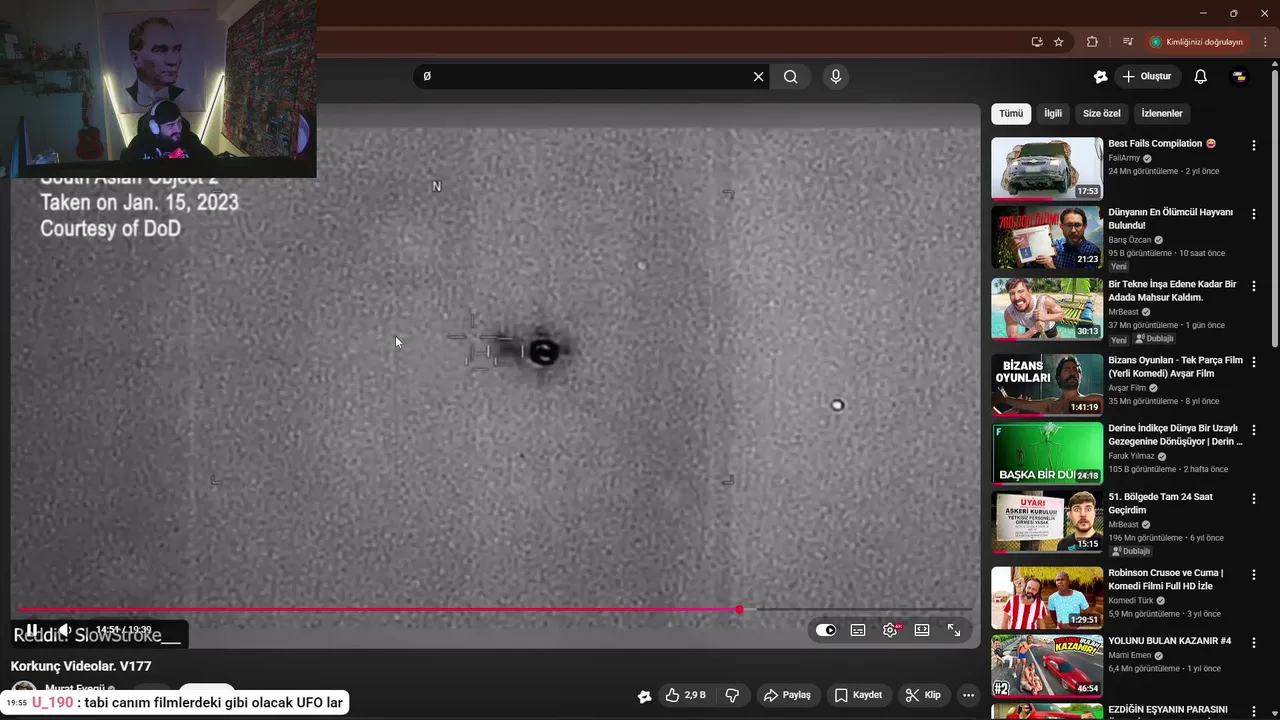Open options for Derine İndikçe Dünya video
Screen dimensions: 1280x720
point(1254,431)
